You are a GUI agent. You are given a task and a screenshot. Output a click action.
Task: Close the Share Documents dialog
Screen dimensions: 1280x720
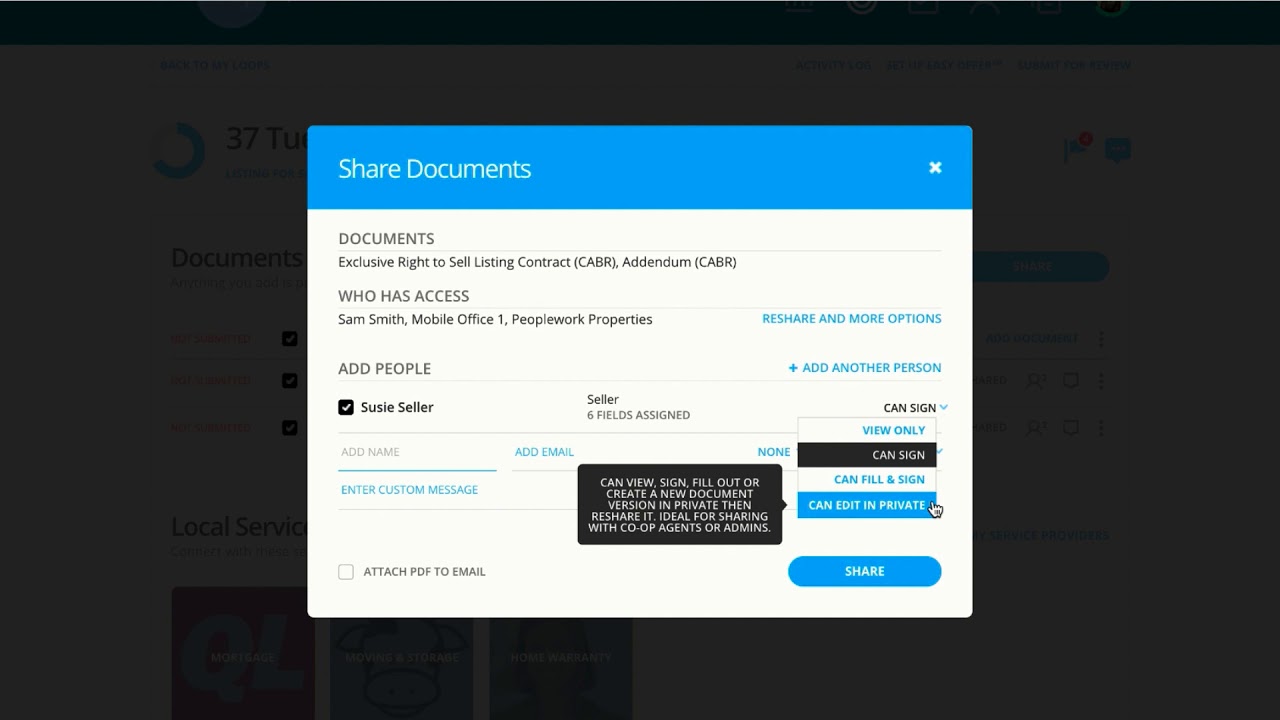pyautogui.click(x=935, y=168)
